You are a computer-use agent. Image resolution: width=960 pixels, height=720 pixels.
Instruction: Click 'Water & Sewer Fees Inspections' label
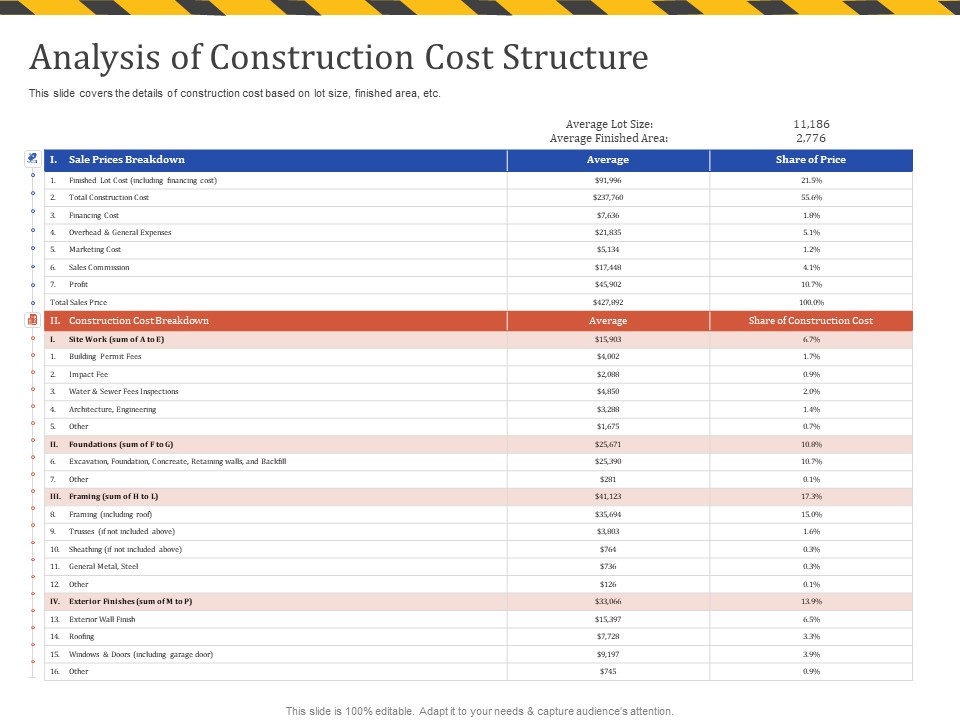(124, 392)
